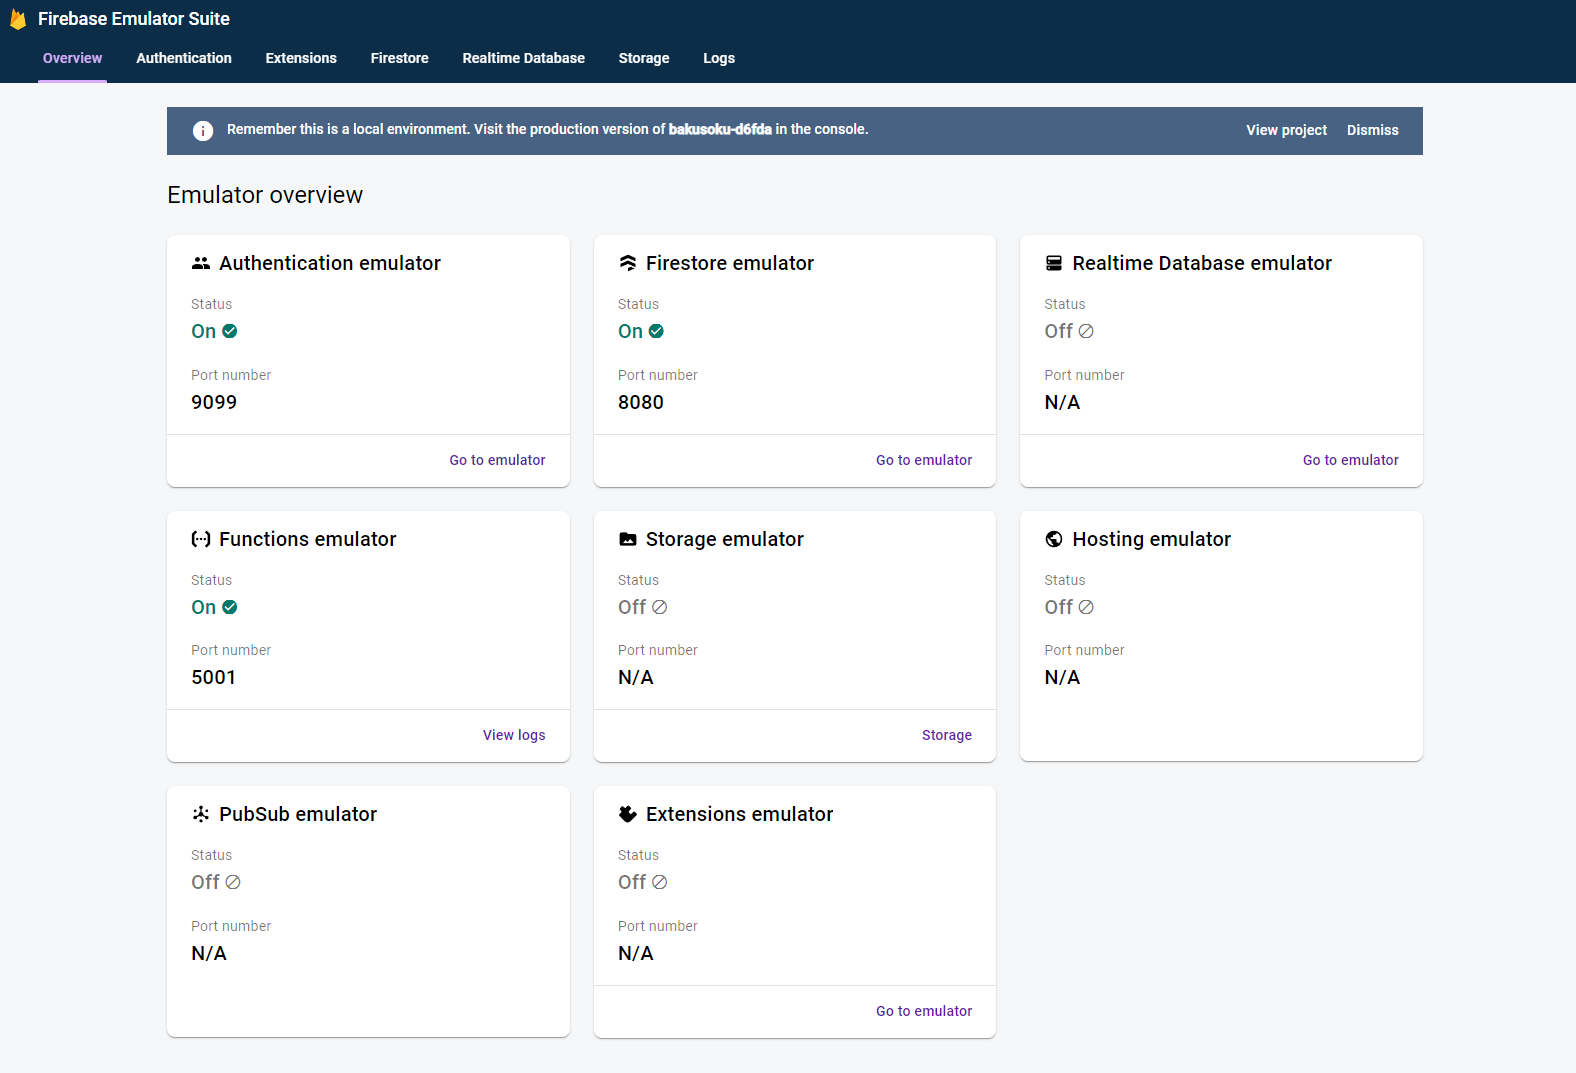Click the green check beside Authentication On status
The image size is (1576, 1073).
tap(230, 331)
